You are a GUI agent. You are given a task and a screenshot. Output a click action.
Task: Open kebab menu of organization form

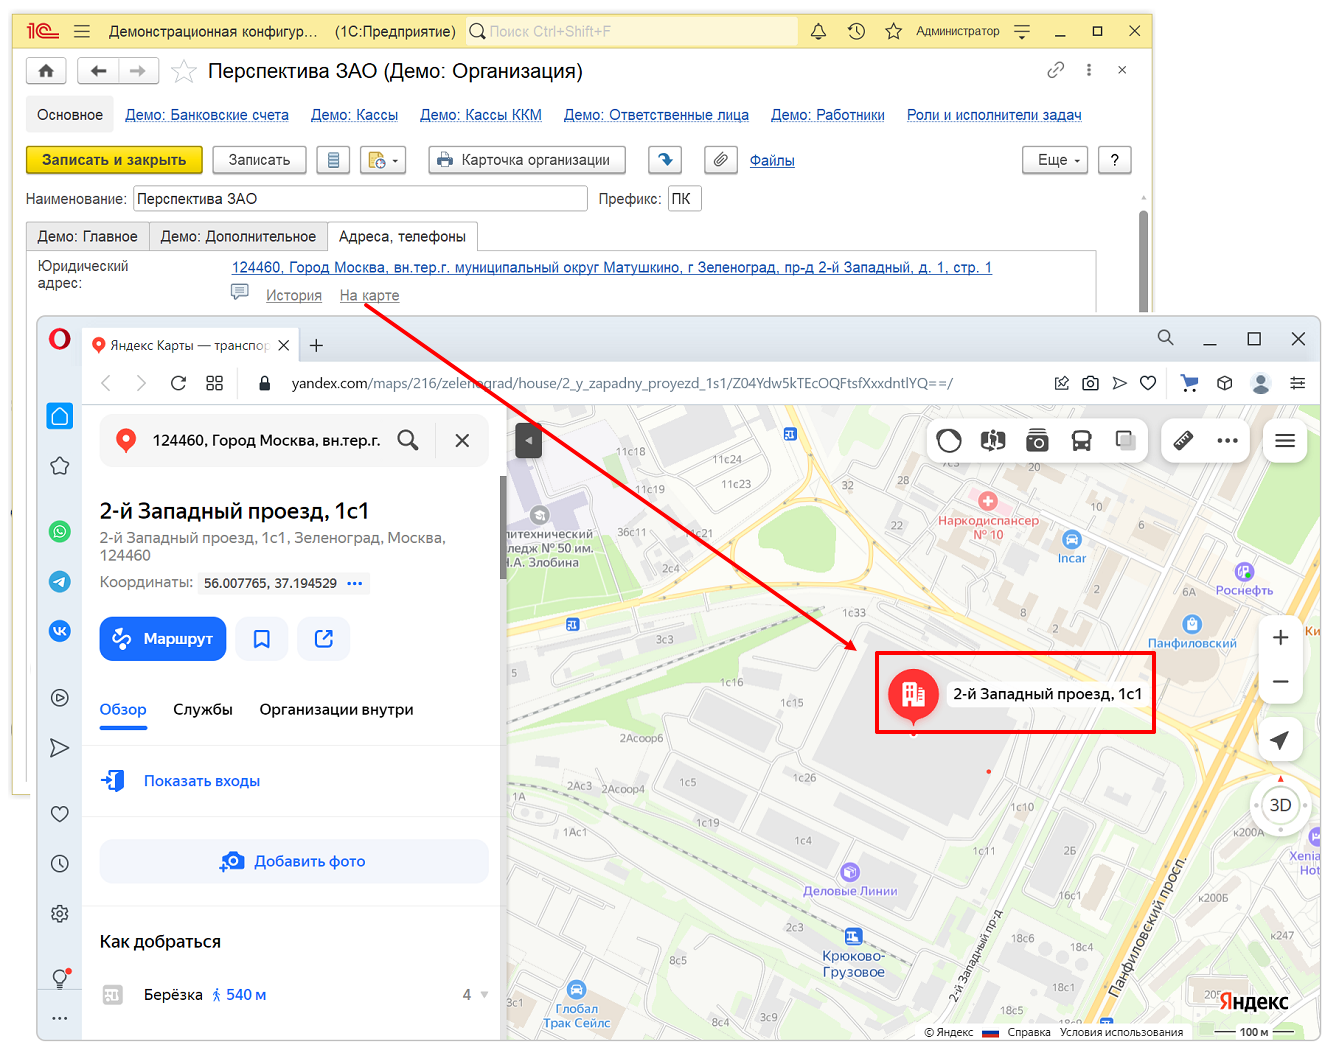tap(1089, 70)
